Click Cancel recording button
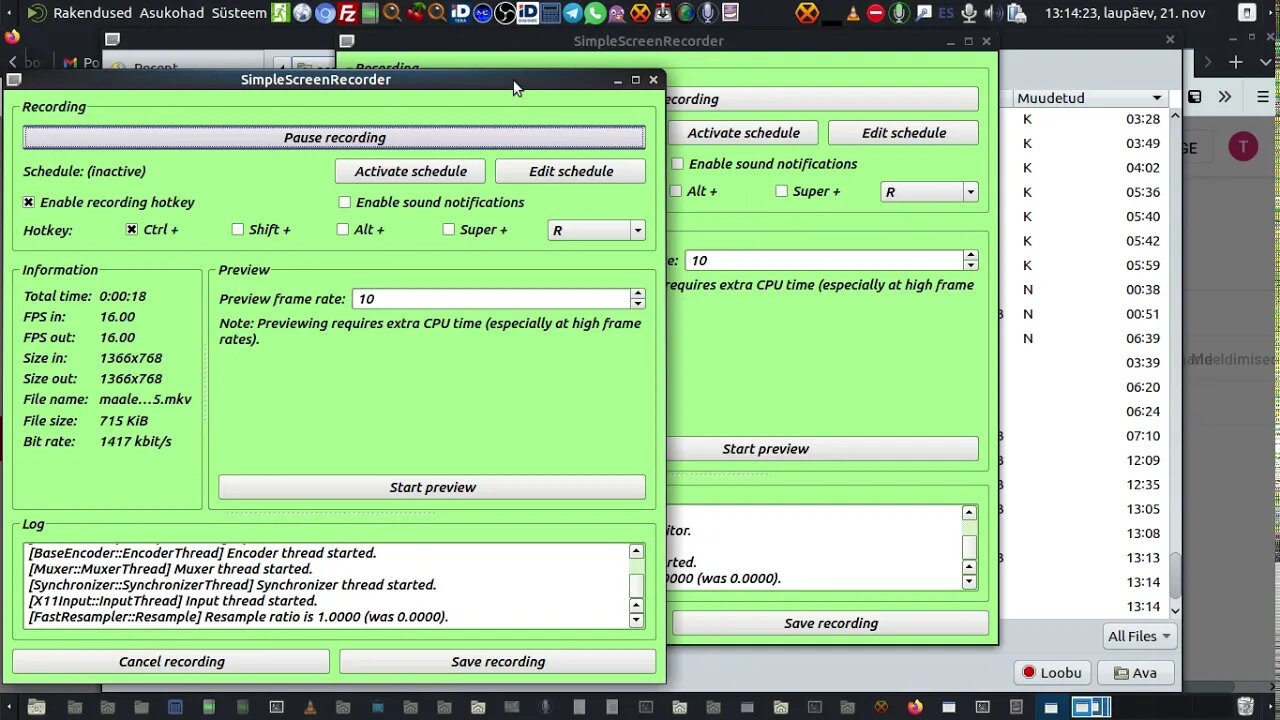The image size is (1280, 720). click(x=171, y=661)
